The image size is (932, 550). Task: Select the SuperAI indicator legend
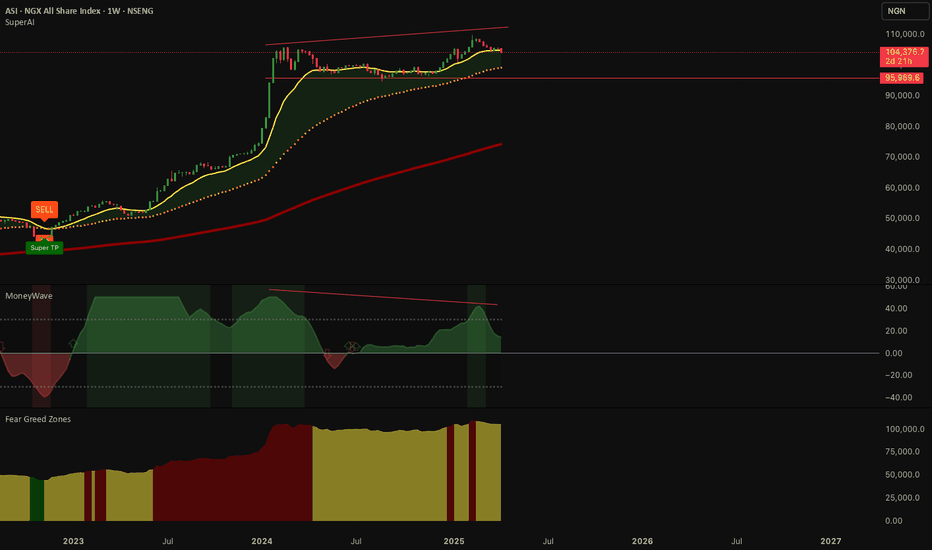[x=20, y=22]
